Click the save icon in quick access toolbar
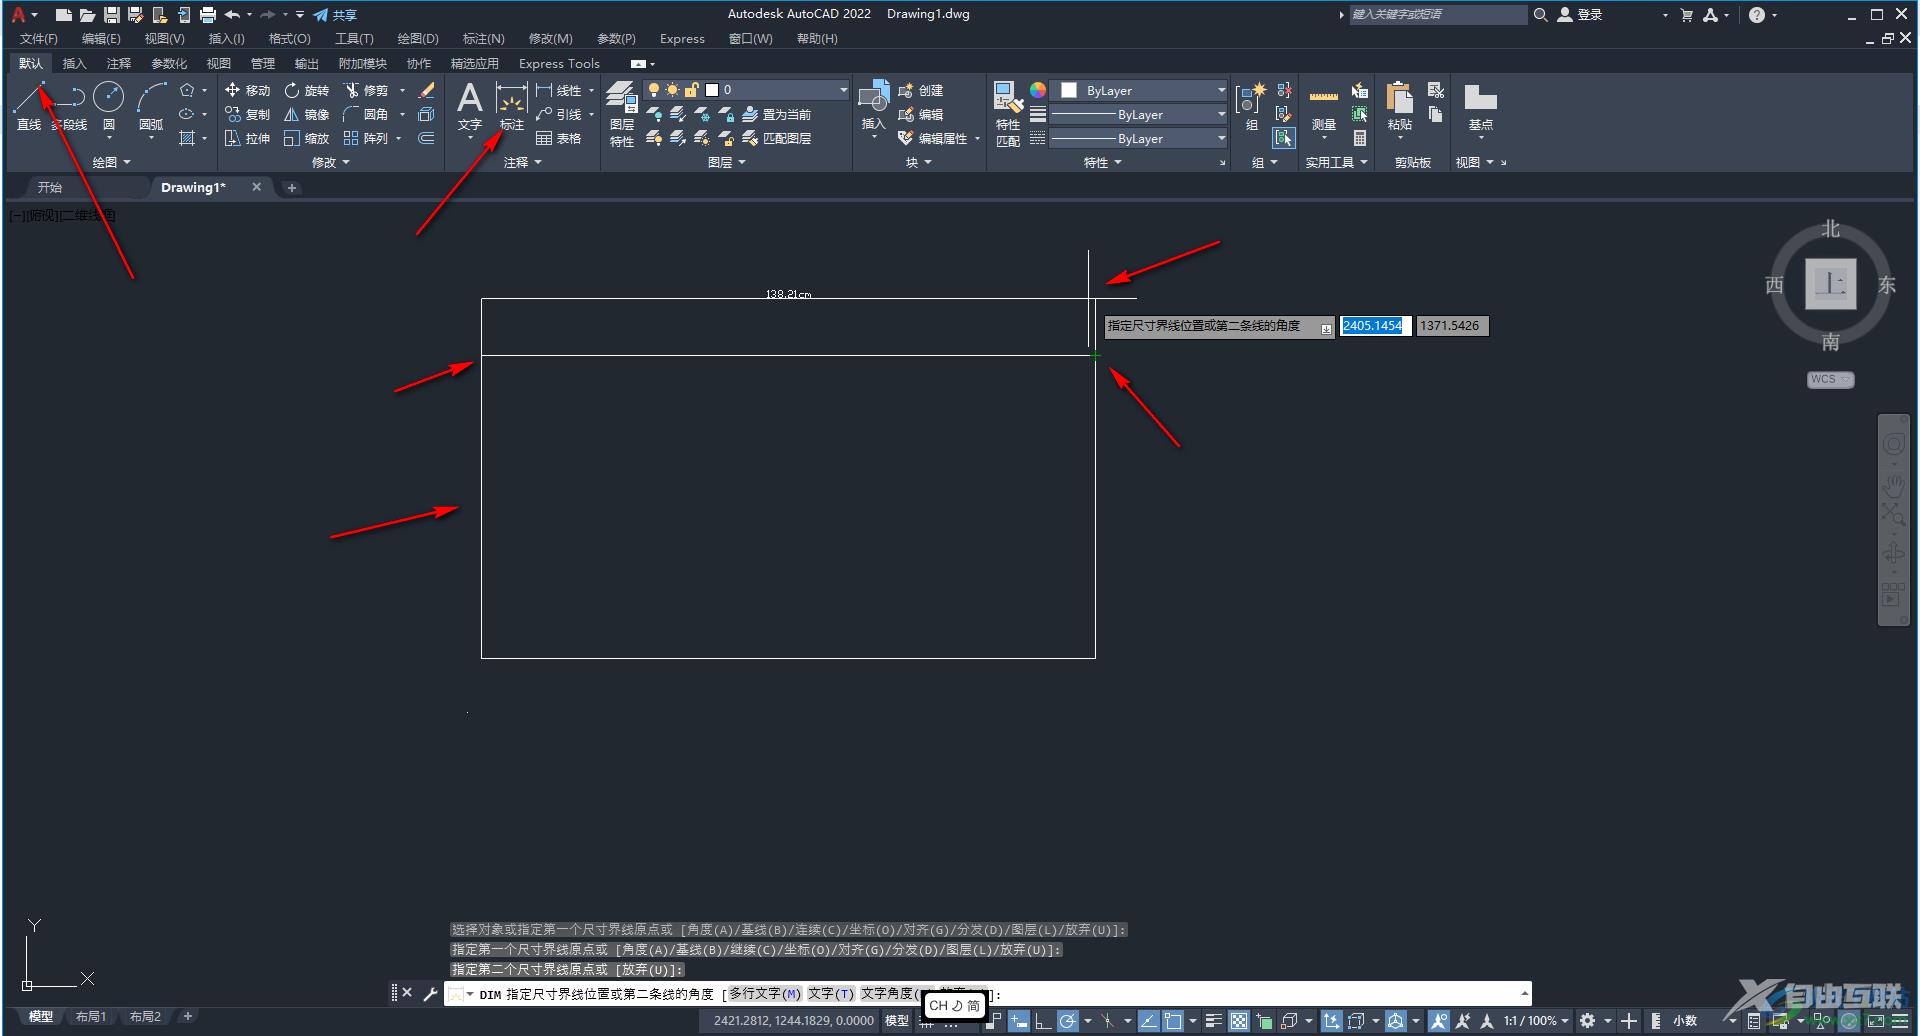Image resolution: width=1920 pixels, height=1036 pixels. (x=111, y=15)
